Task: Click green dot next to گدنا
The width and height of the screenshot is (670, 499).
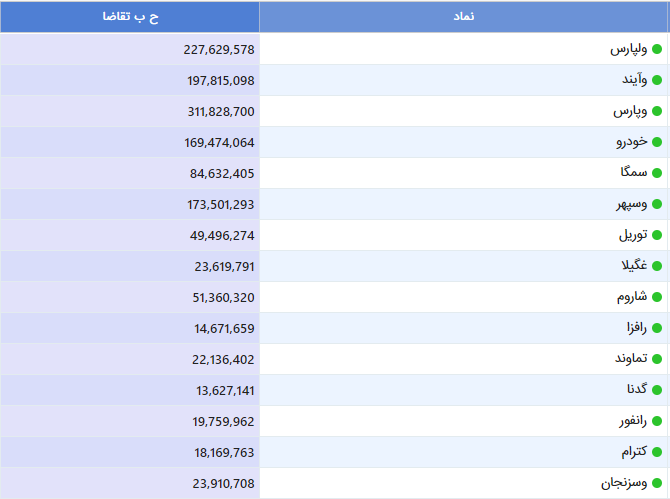Action: coord(657,390)
